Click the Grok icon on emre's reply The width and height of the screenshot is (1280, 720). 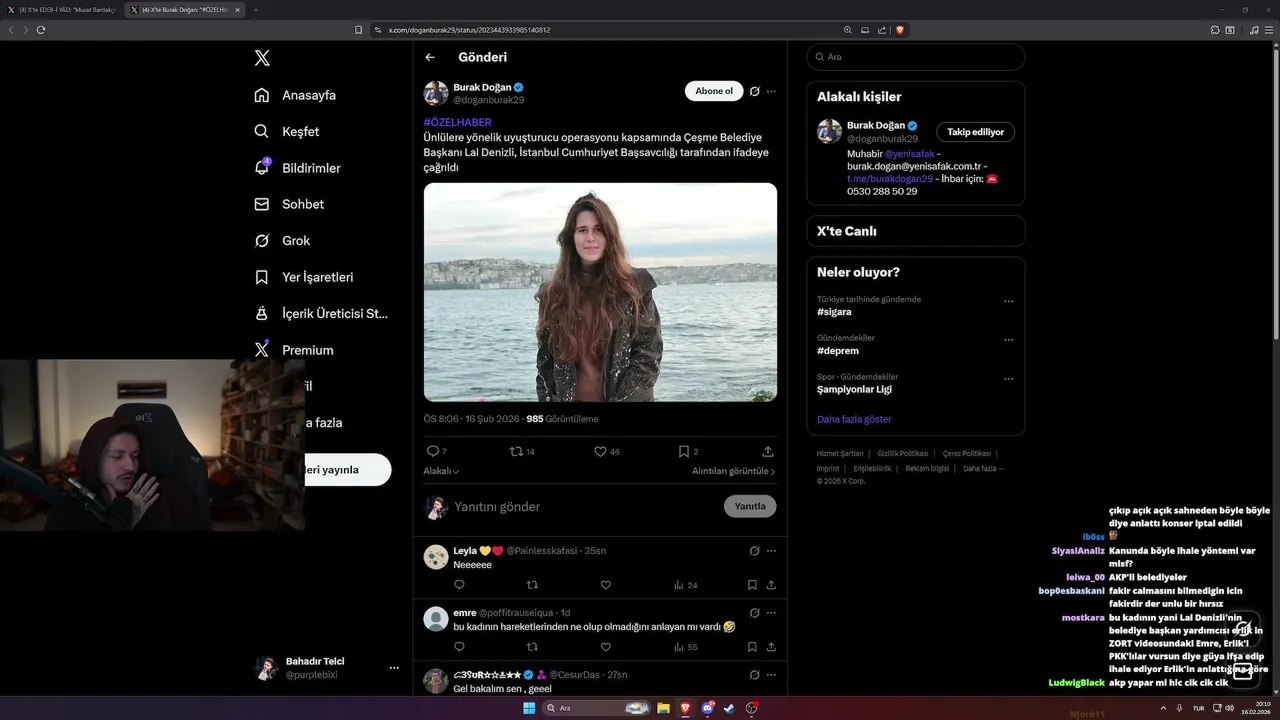[x=755, y=612]
